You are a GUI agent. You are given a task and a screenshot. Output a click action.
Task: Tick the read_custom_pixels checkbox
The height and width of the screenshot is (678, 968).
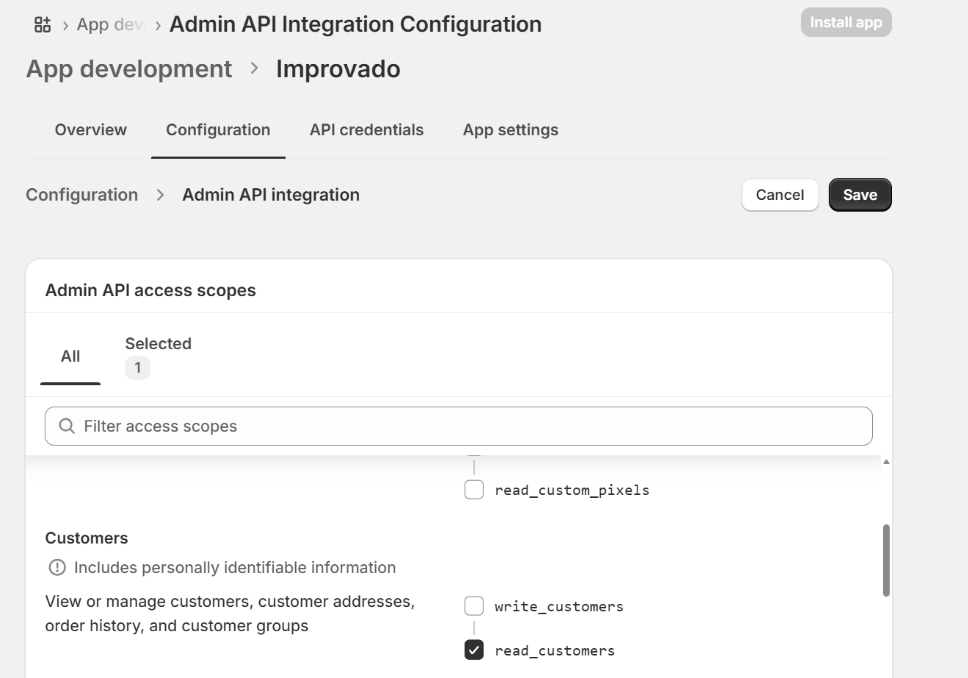(474, 490)
